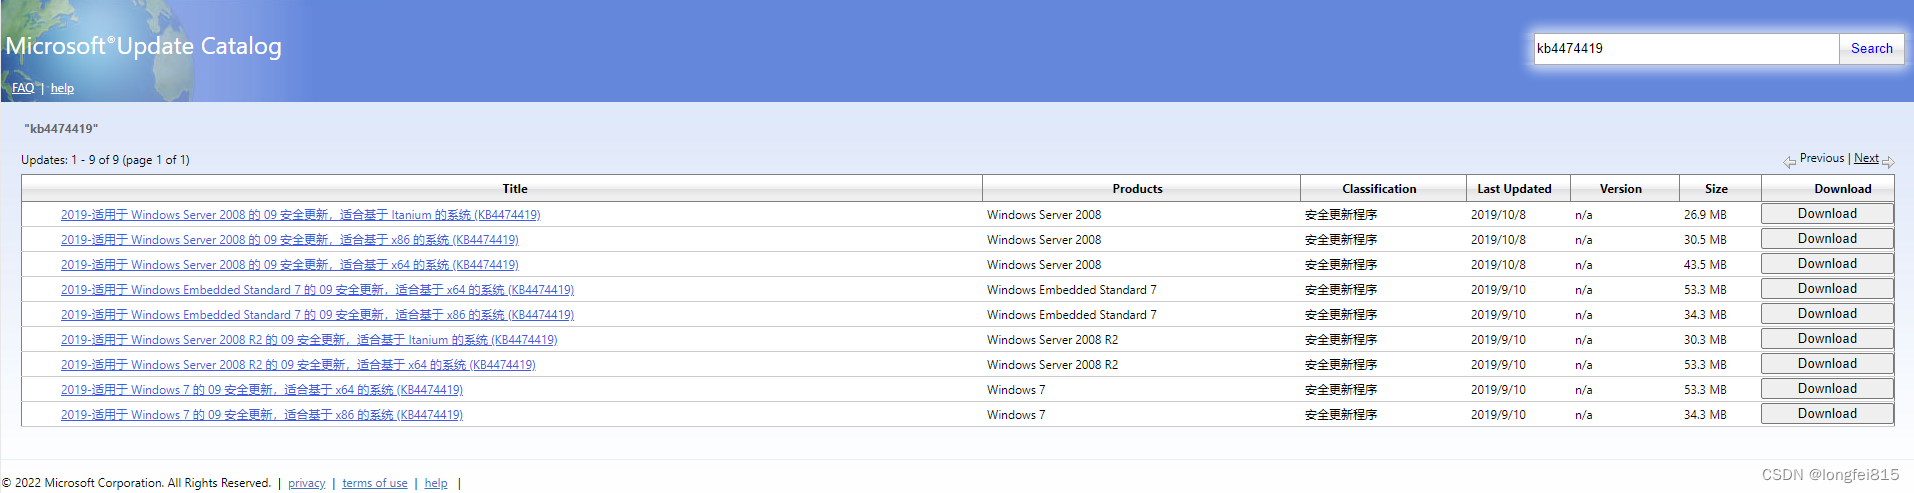This screenshot has height=493, width=1914.
Task: Select "Windows Embedded Standard 7" in the x64 row
Action: tap(1071, 290)
